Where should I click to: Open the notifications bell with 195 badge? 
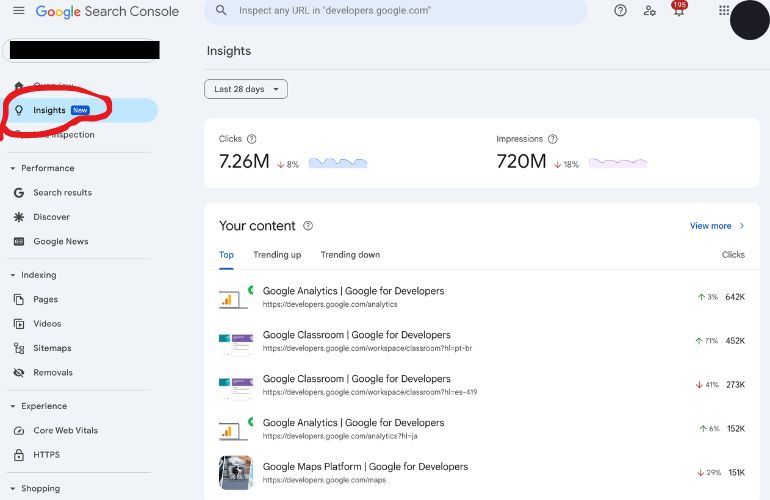tap(679, 9)
